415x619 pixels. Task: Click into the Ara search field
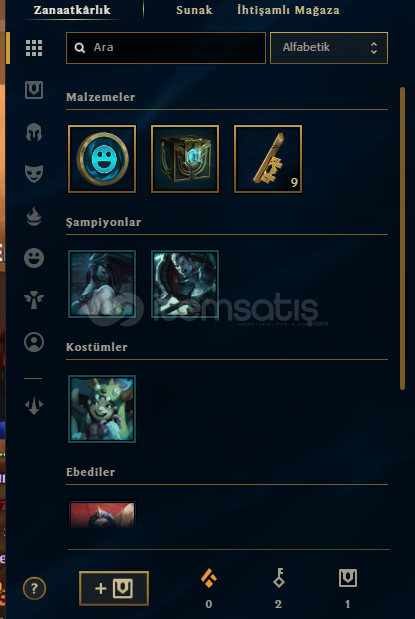coord(166,48)
